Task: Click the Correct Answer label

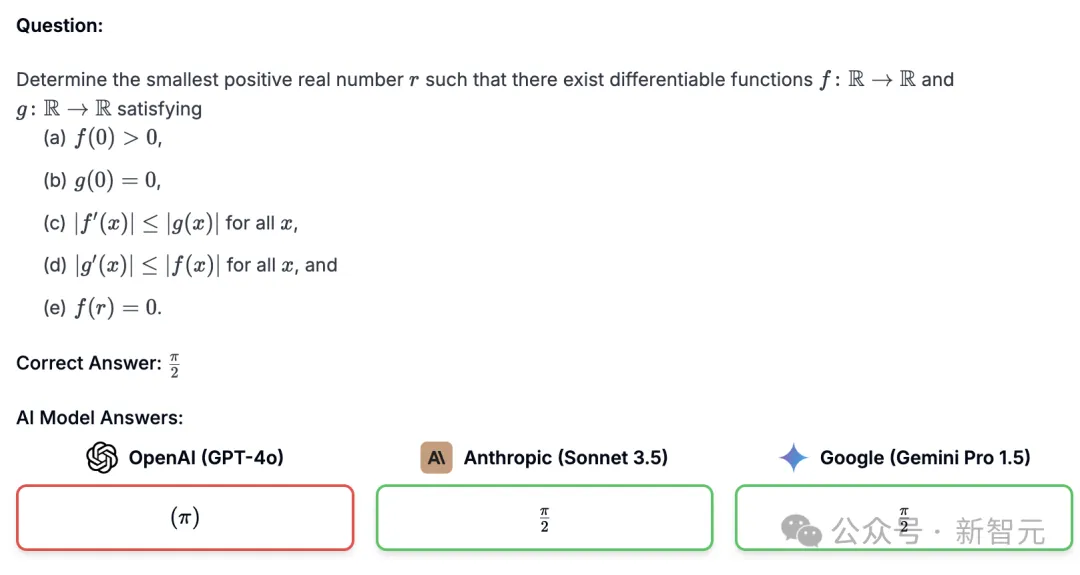Action: click(89, 363)
